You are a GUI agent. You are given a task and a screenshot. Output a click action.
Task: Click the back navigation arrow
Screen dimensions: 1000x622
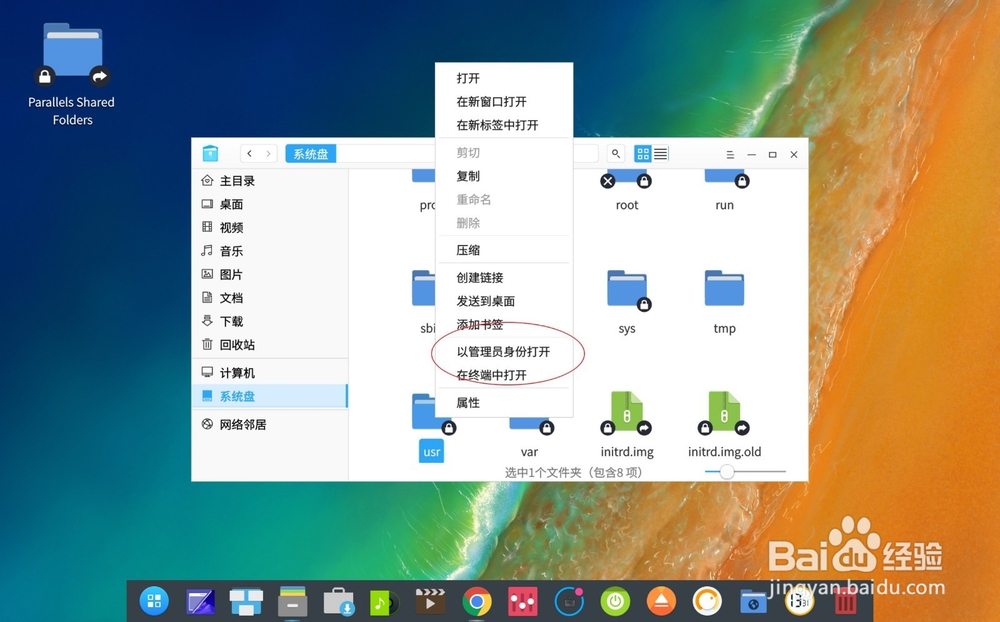[x=248, y=154]
